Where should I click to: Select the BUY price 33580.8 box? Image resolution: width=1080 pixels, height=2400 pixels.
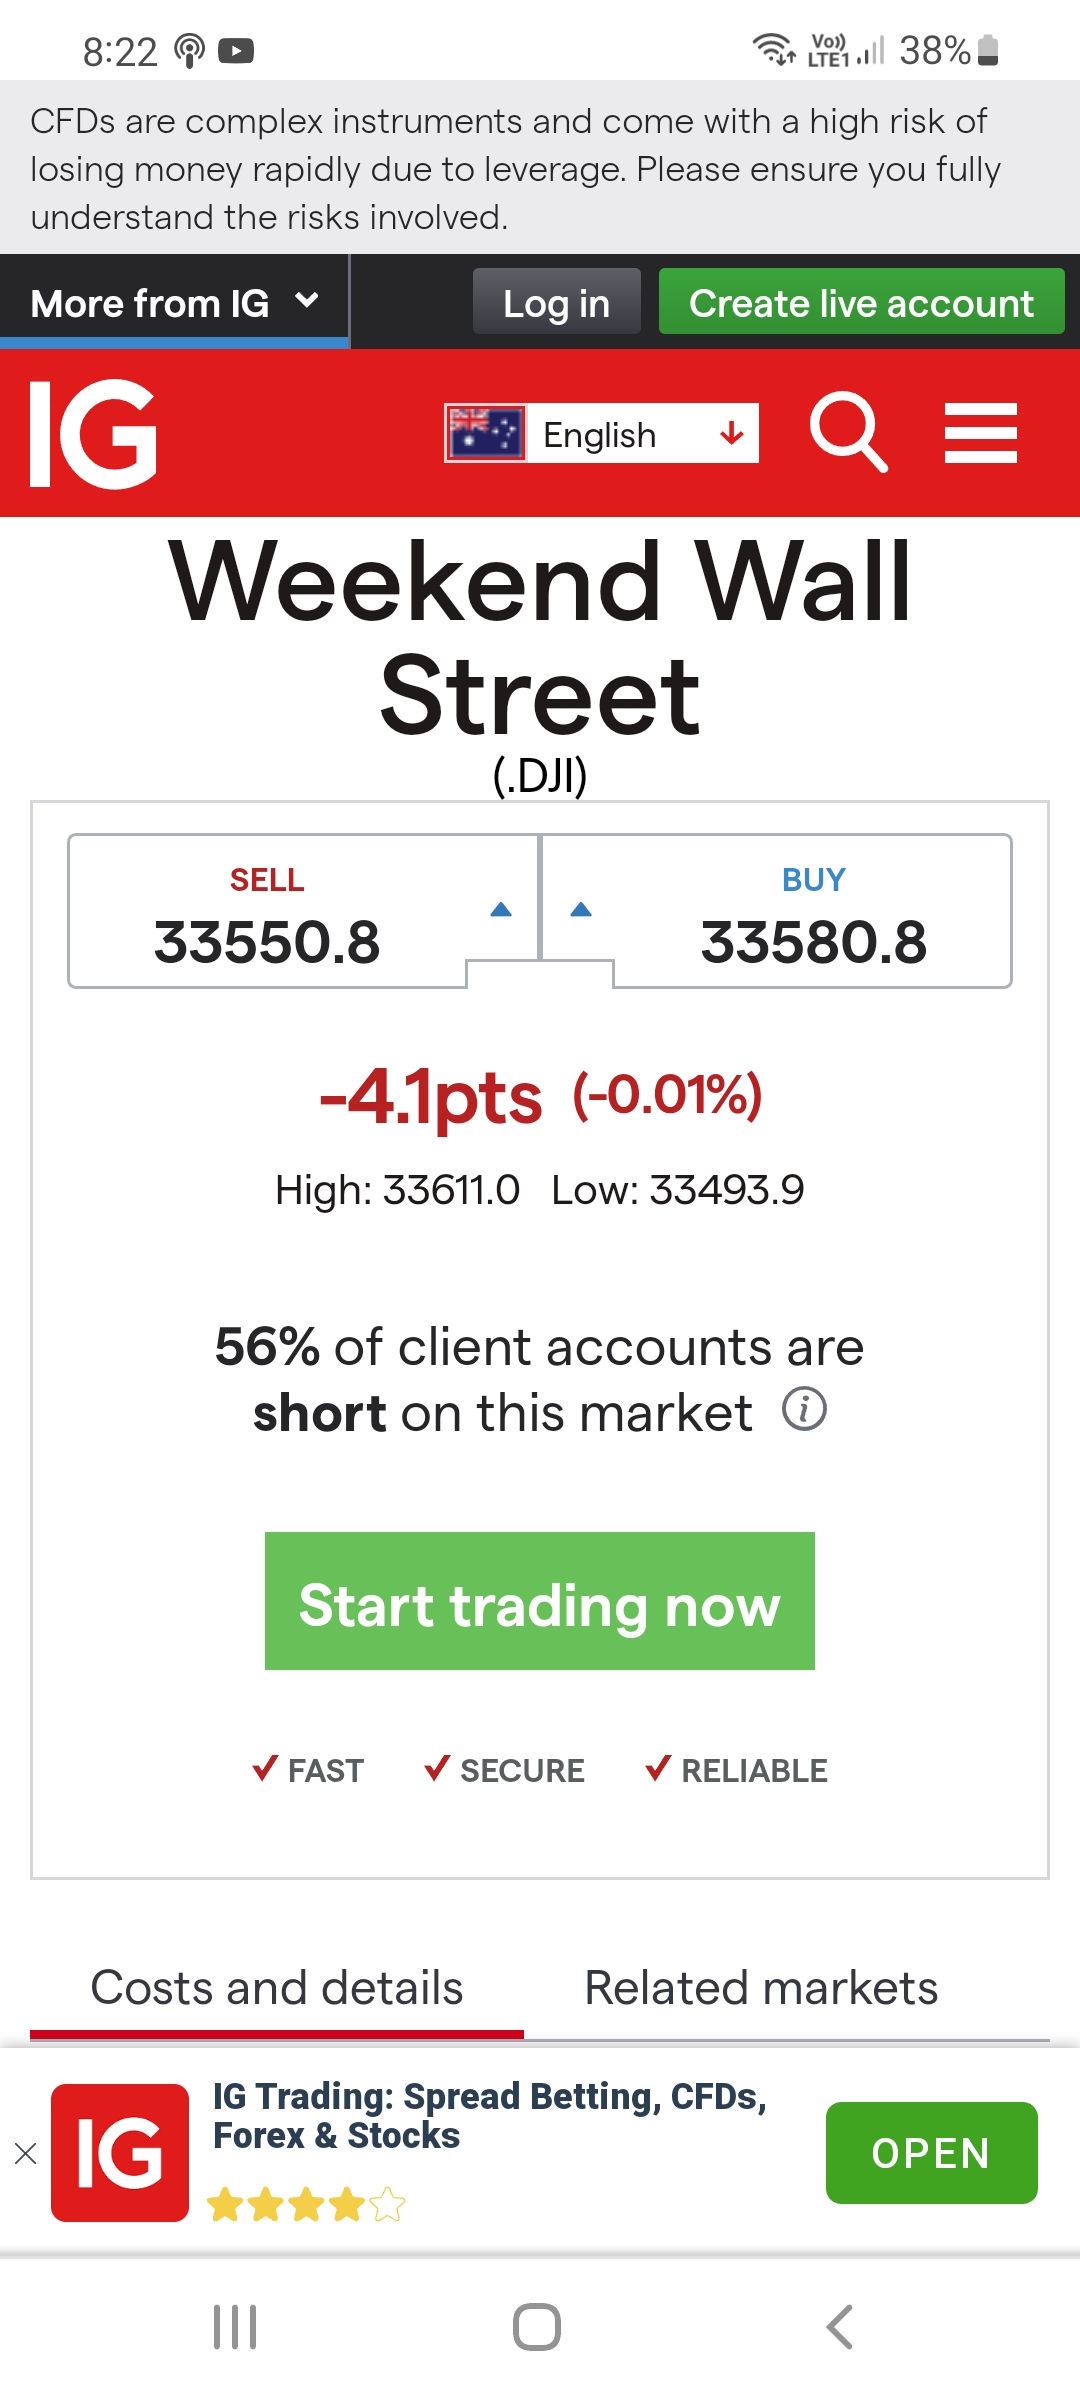(x=777, y=911)
